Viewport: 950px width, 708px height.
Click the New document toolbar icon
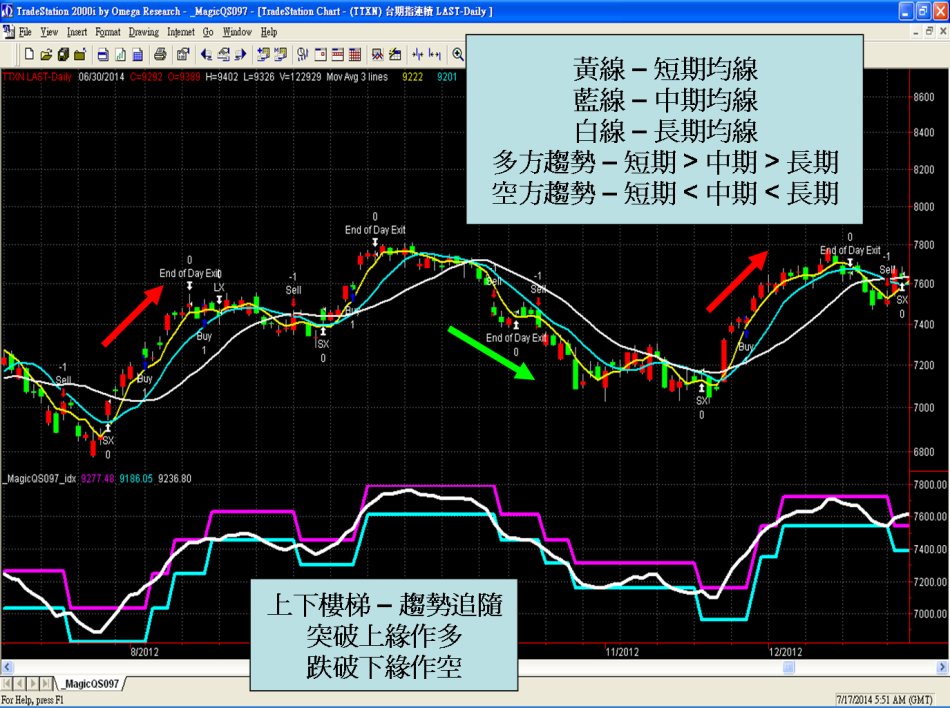29,54
